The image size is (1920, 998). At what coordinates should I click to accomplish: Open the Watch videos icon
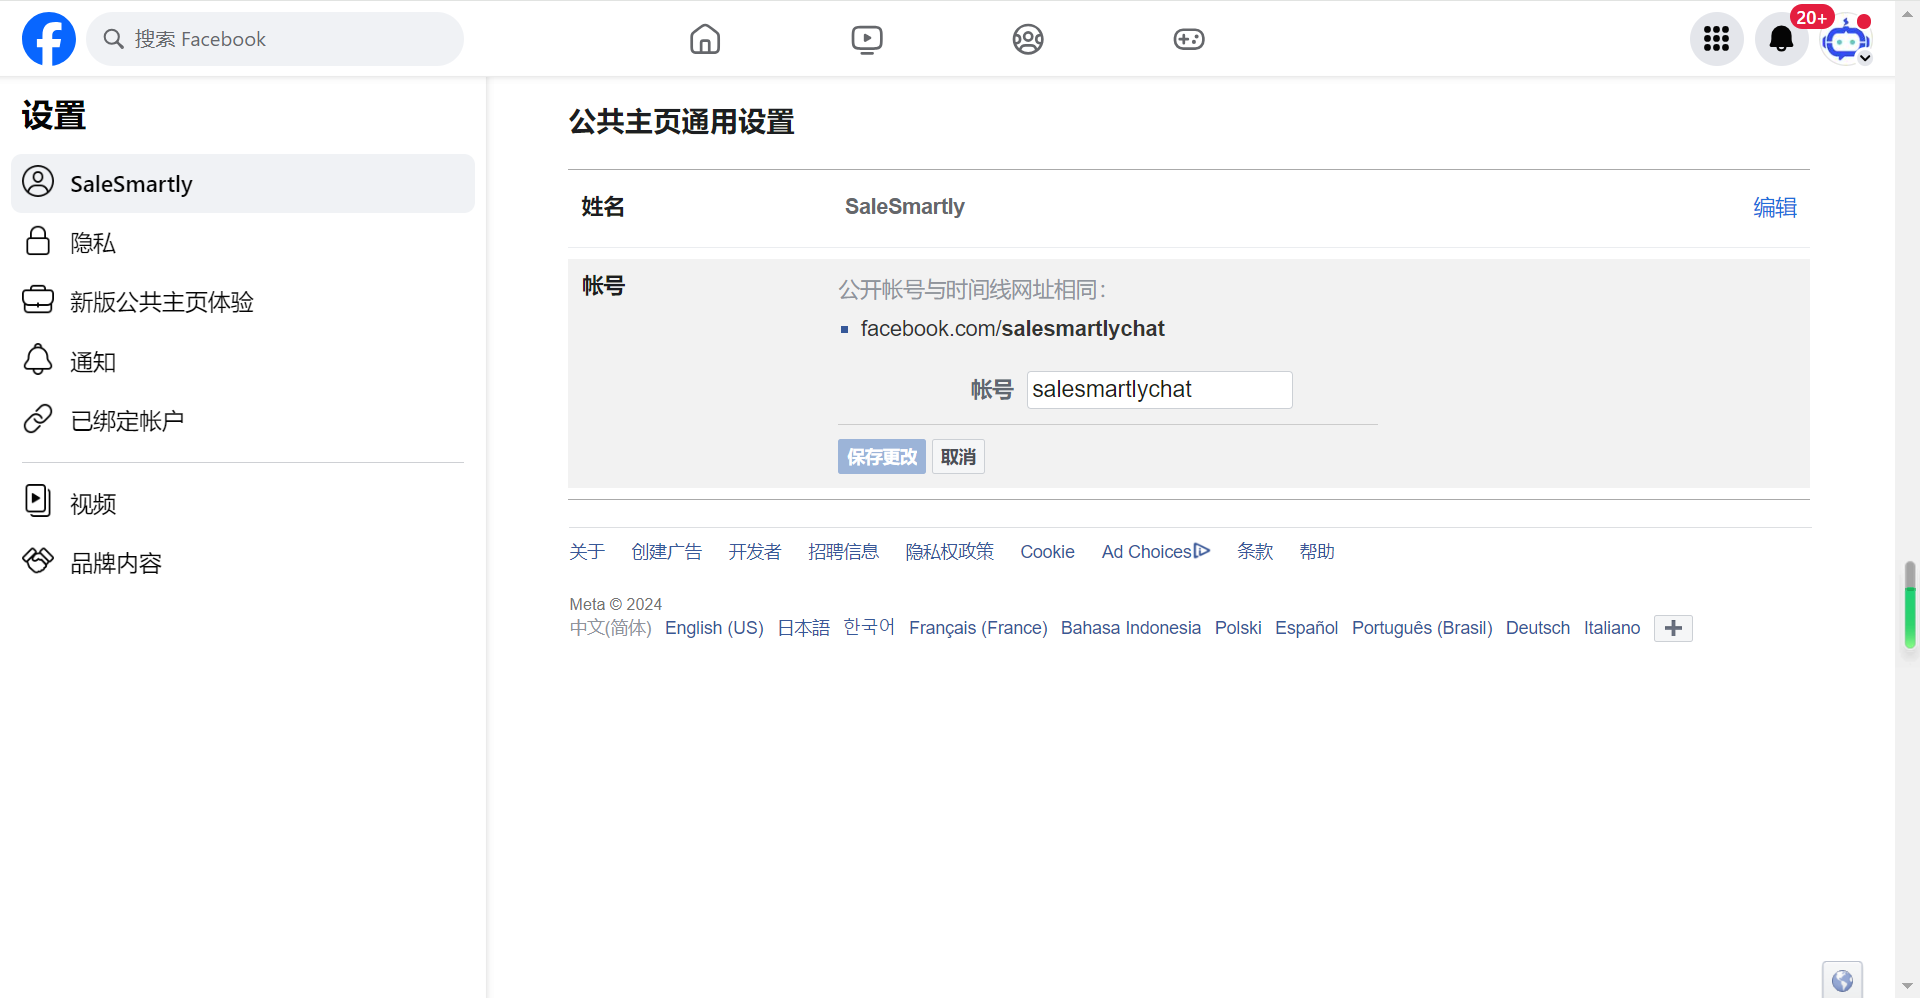click(x=866, y=39)
